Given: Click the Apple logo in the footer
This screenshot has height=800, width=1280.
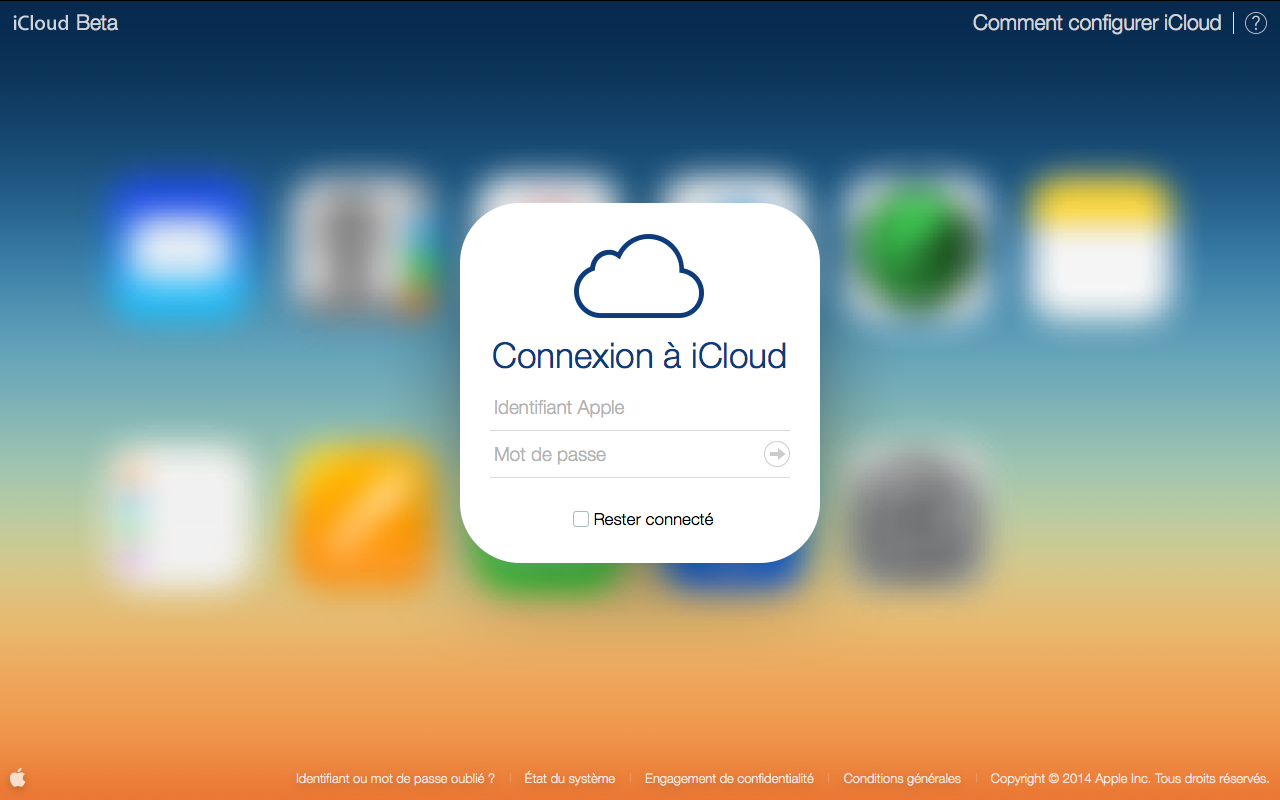Looking at the screenshot, I should [18, 777].
